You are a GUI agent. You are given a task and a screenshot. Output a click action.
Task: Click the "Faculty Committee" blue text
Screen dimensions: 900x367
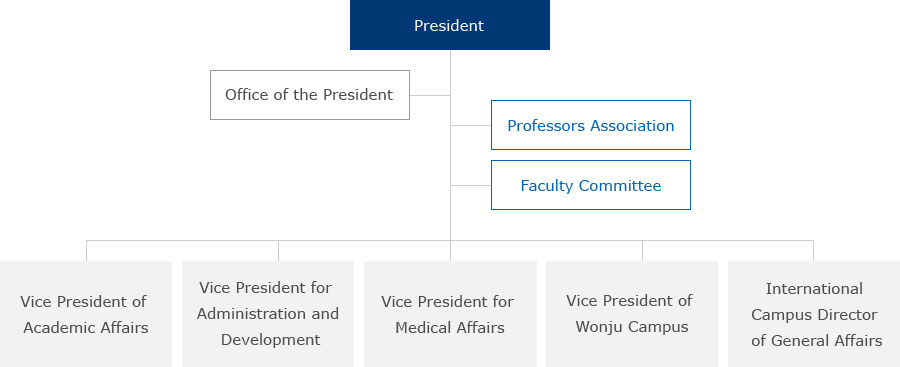[591, 186]
